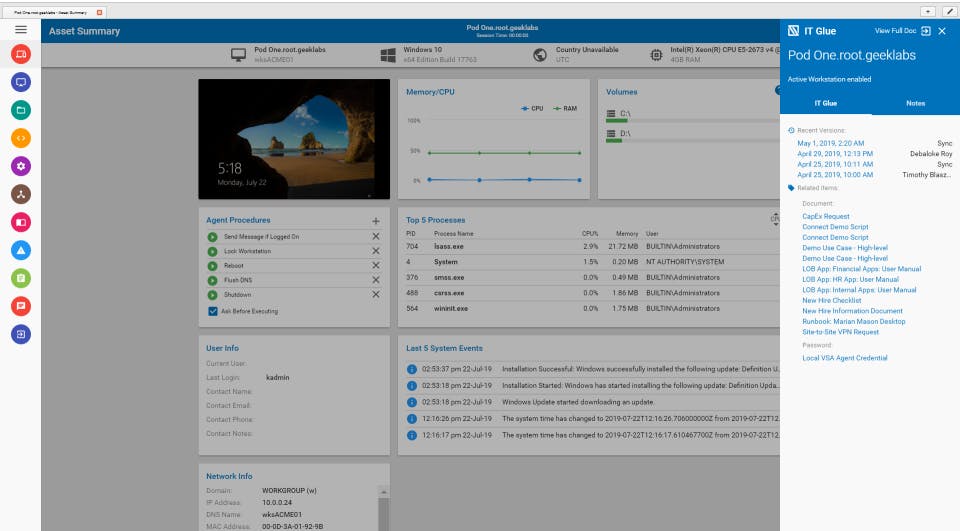960x531 pixels.
Task: Open the CapEx Request document link
Action: [825, 216]
